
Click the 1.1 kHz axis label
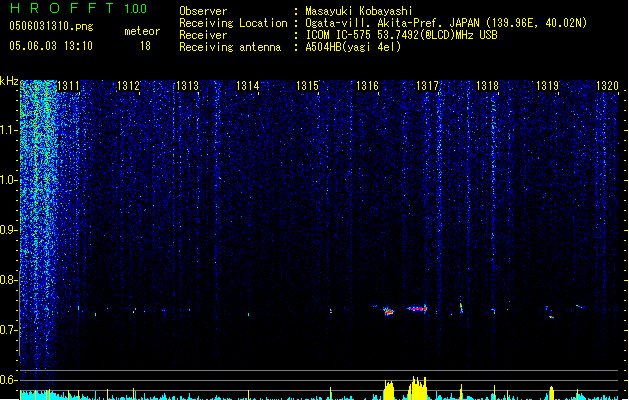tap(8, 130)
